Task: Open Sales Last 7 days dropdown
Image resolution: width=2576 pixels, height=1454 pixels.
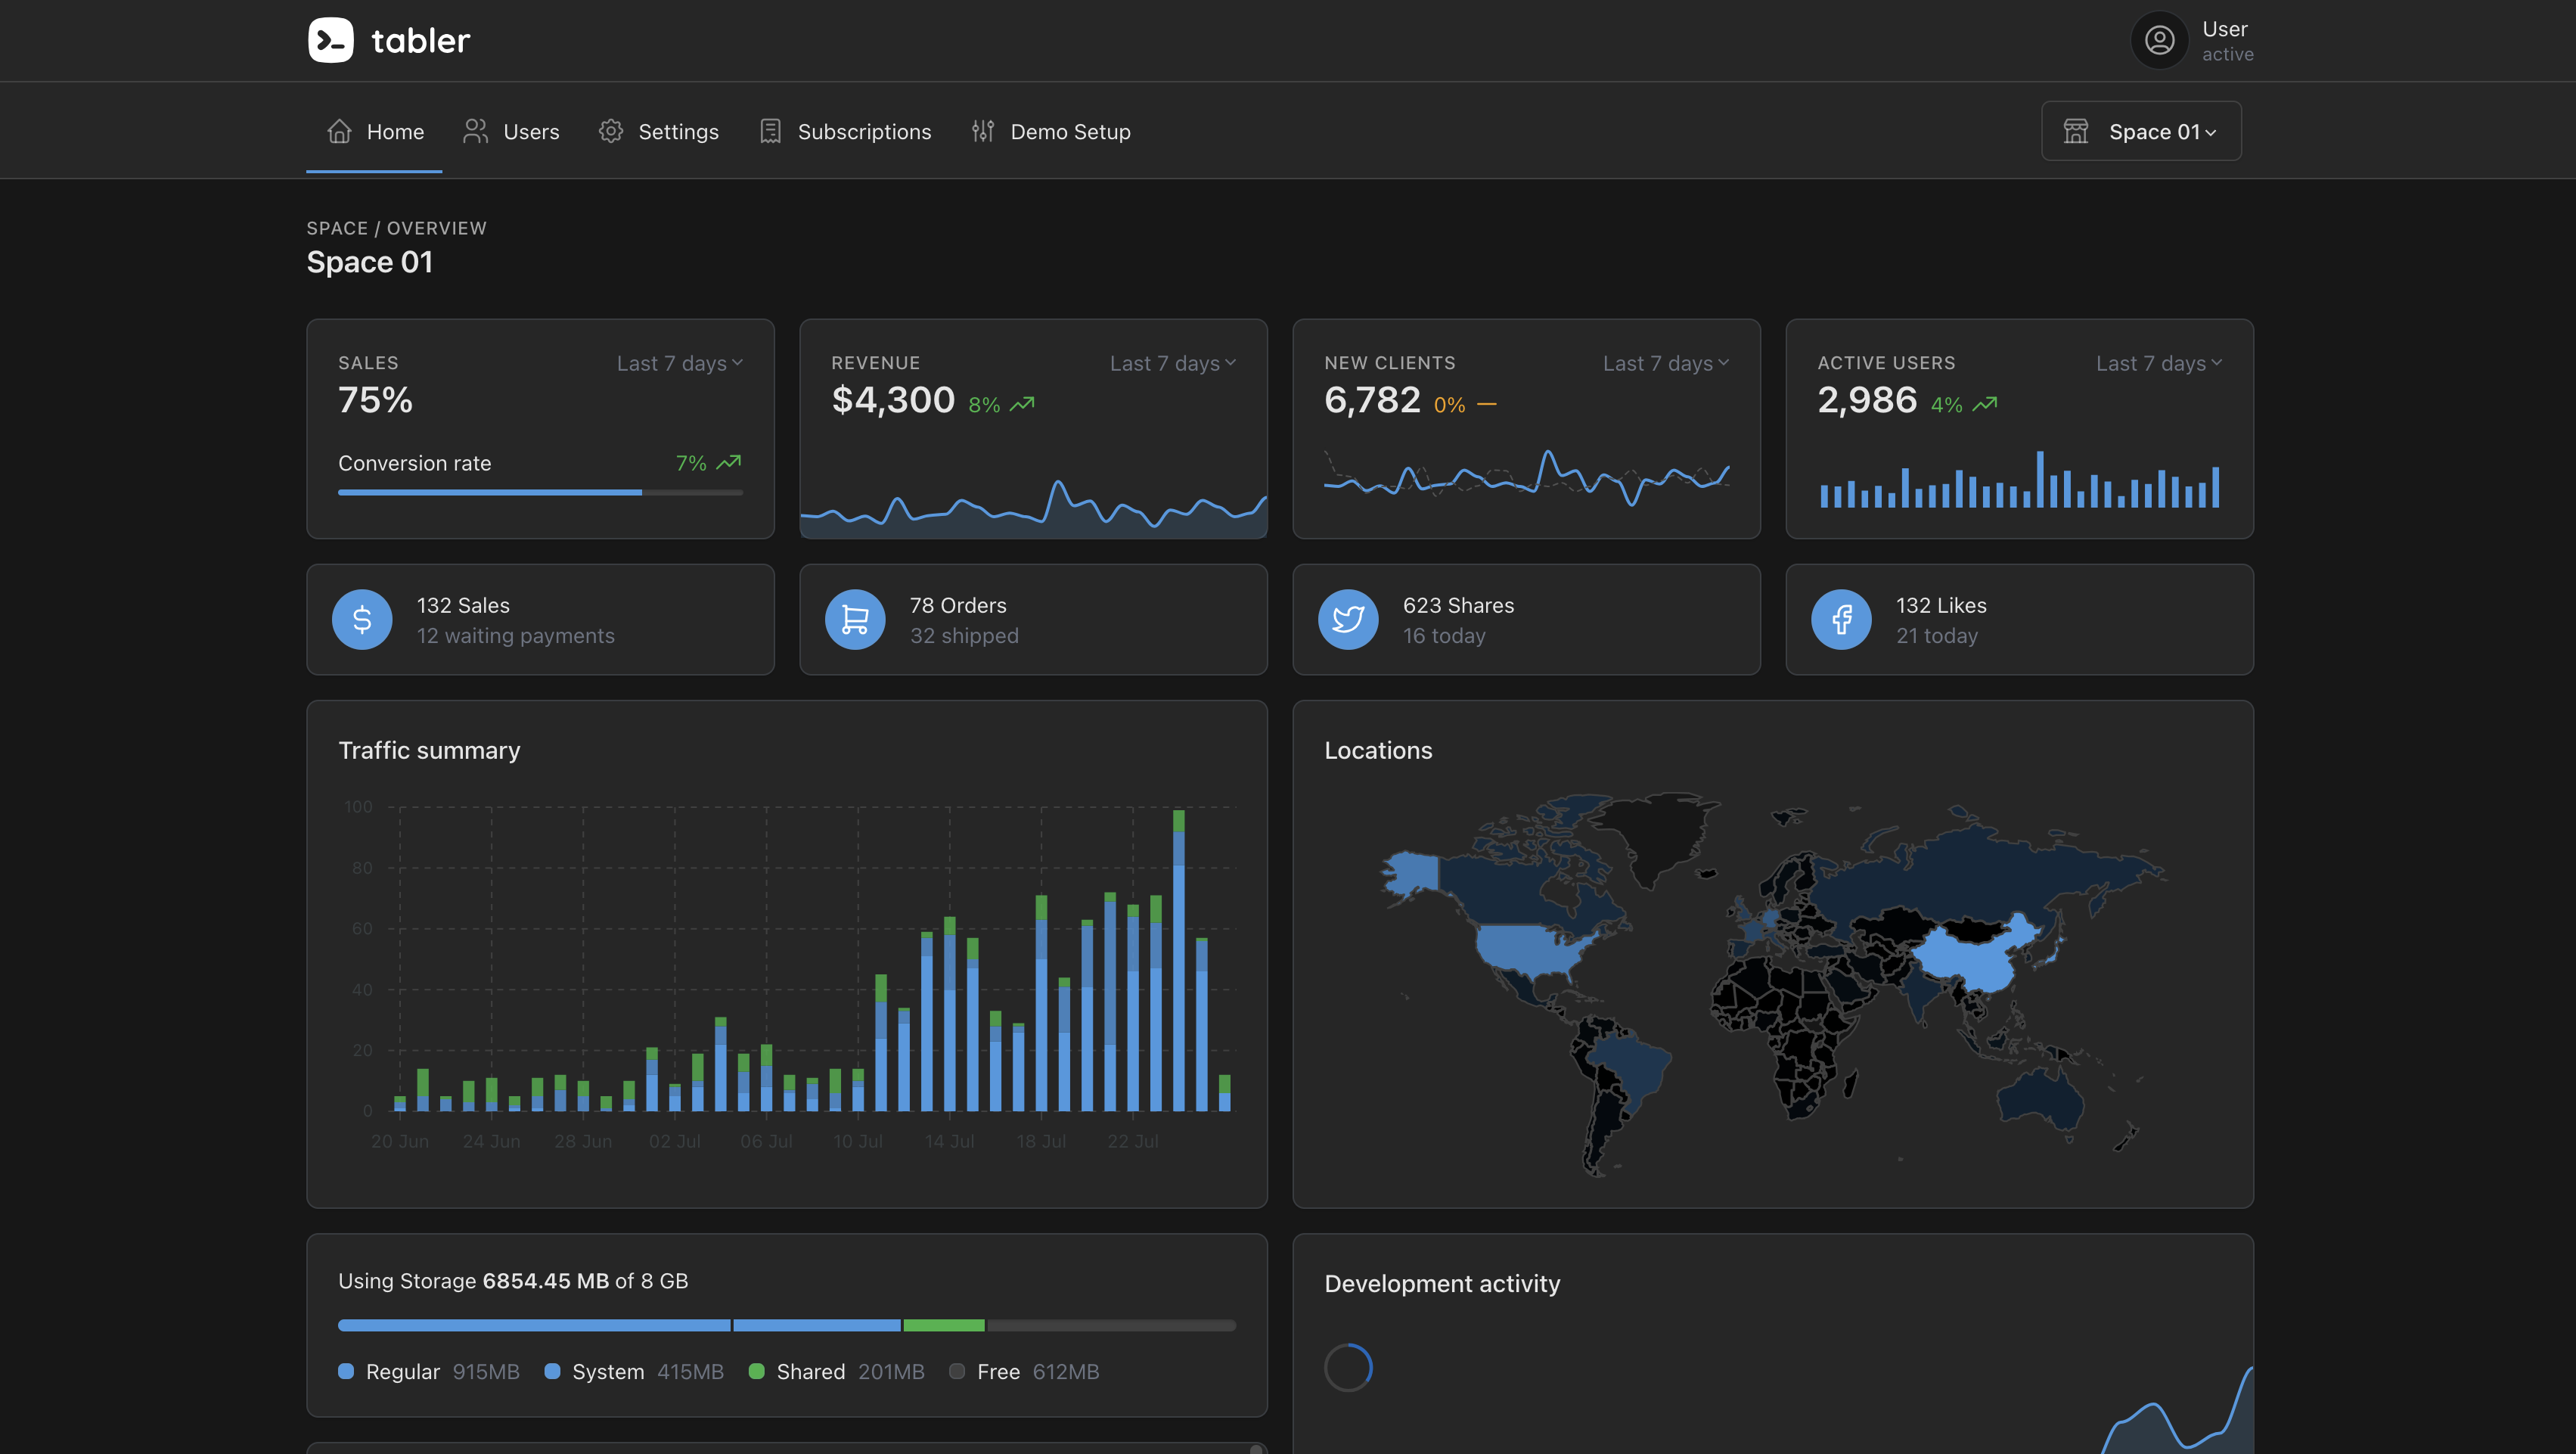Action: [680, 363]
